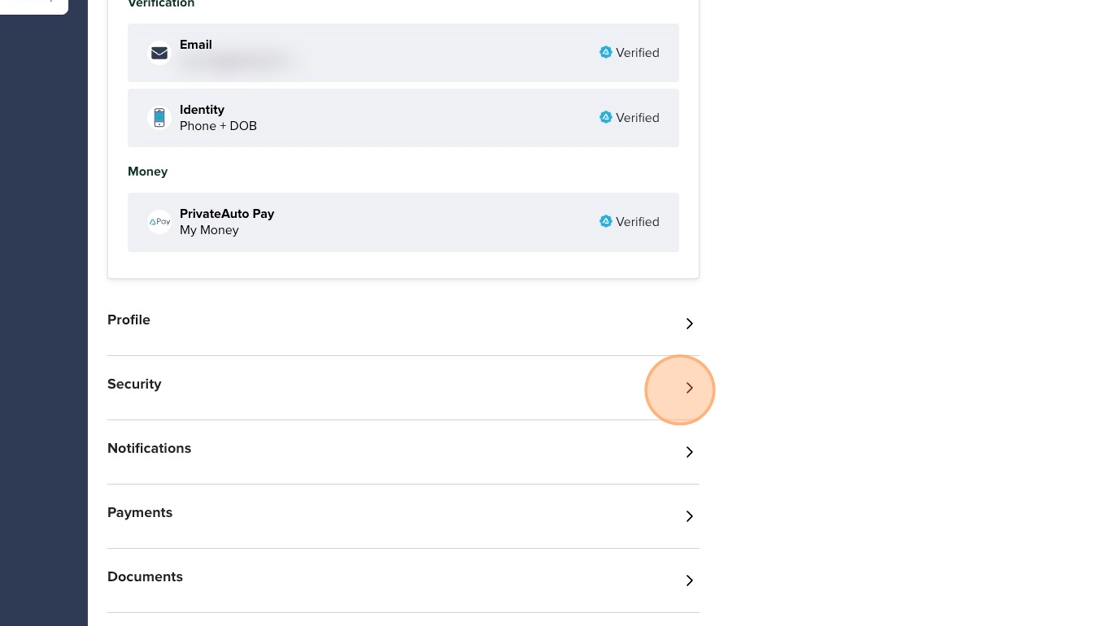1120x626 pixels.
Task: Click the Identity phone icon
Action: click(159, 118)
